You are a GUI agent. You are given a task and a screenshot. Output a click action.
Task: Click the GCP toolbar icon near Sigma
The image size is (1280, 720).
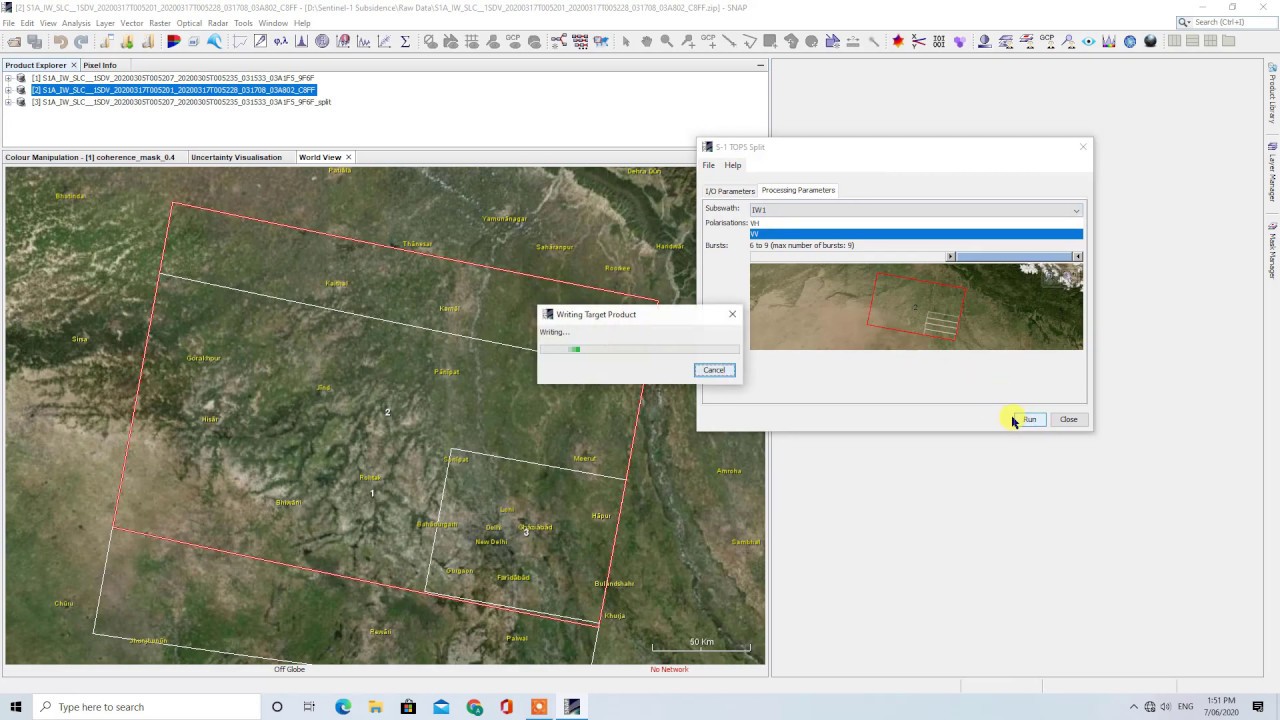click(x=513, y=41)
